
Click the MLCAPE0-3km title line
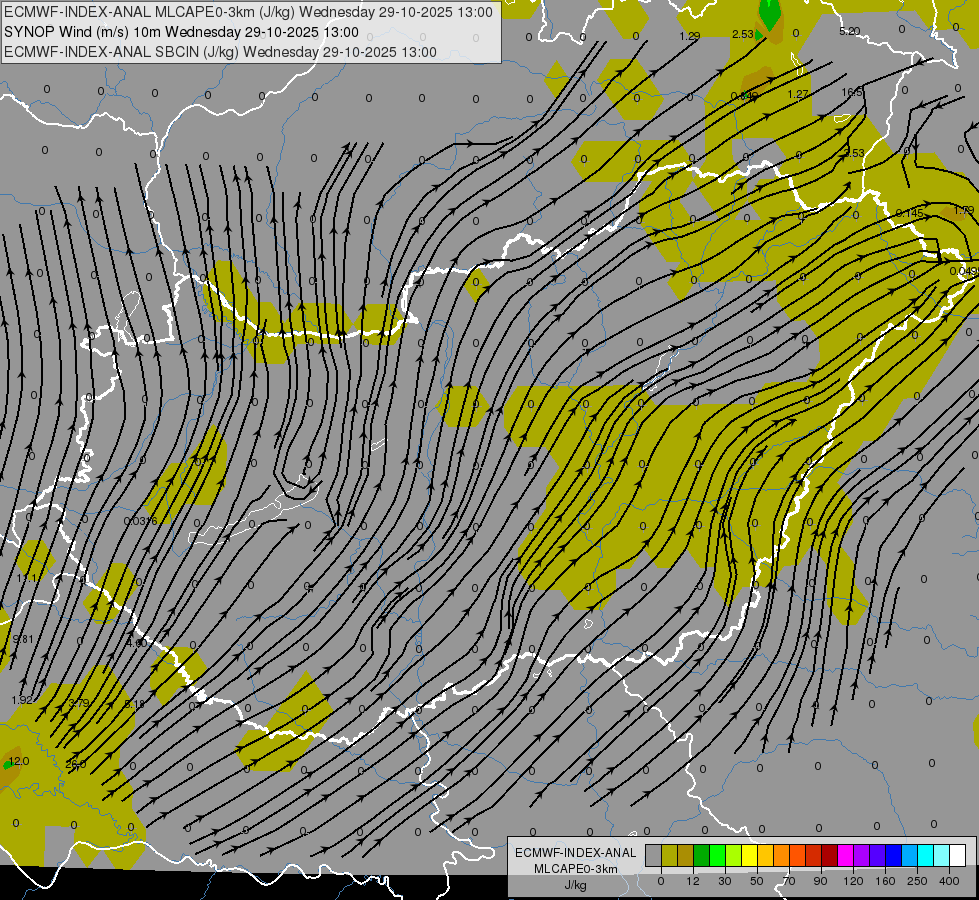248,12
